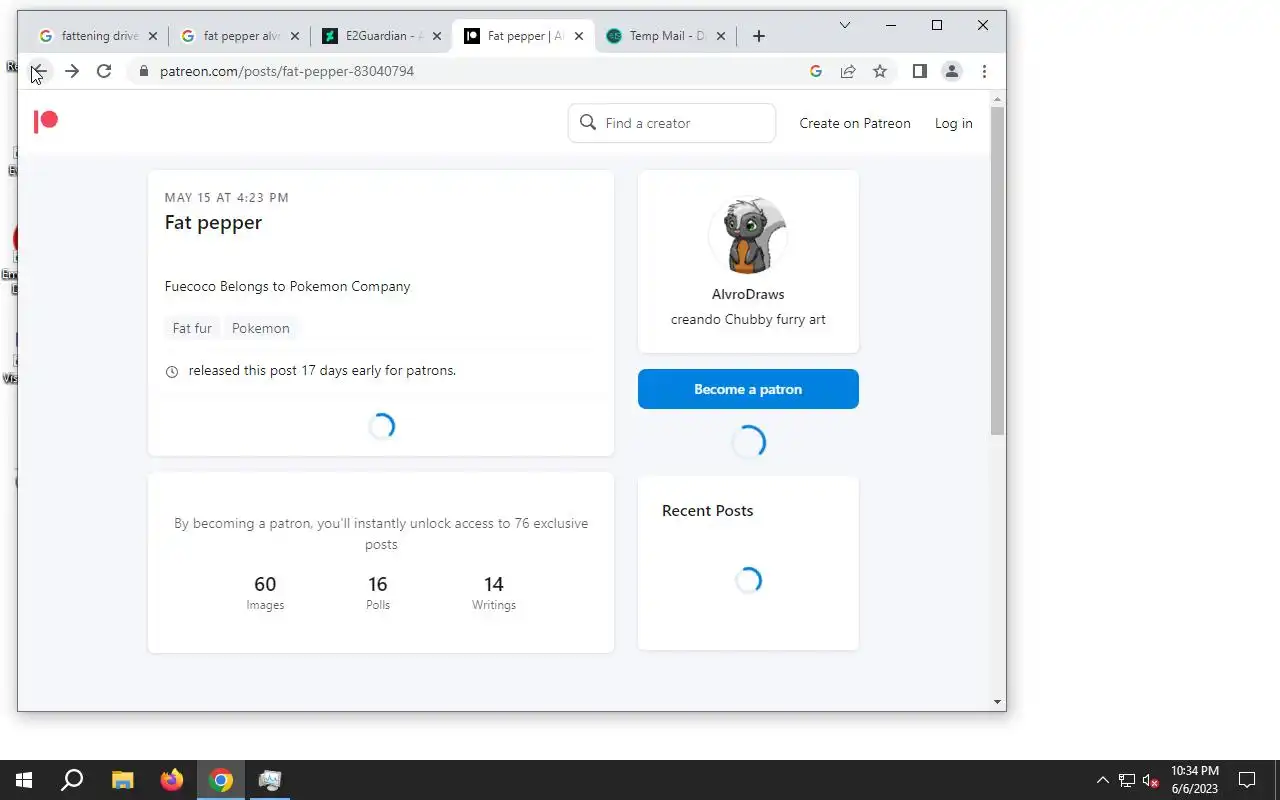Image resolution: width=1280 pixels, height=800 pixels.
Task: Go to the Patreon logo home link
Action: point(46,122)
